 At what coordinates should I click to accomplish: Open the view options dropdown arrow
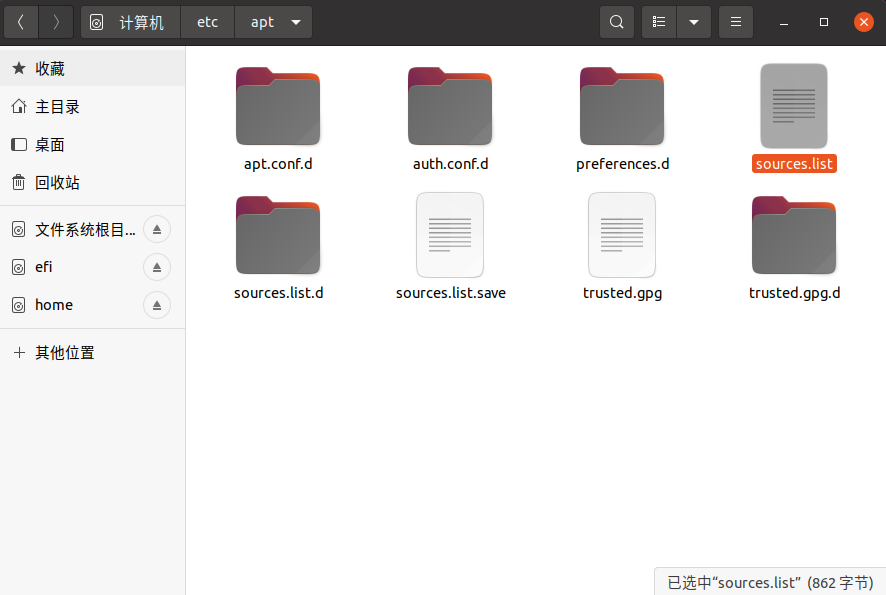click(x=694, y=22)
